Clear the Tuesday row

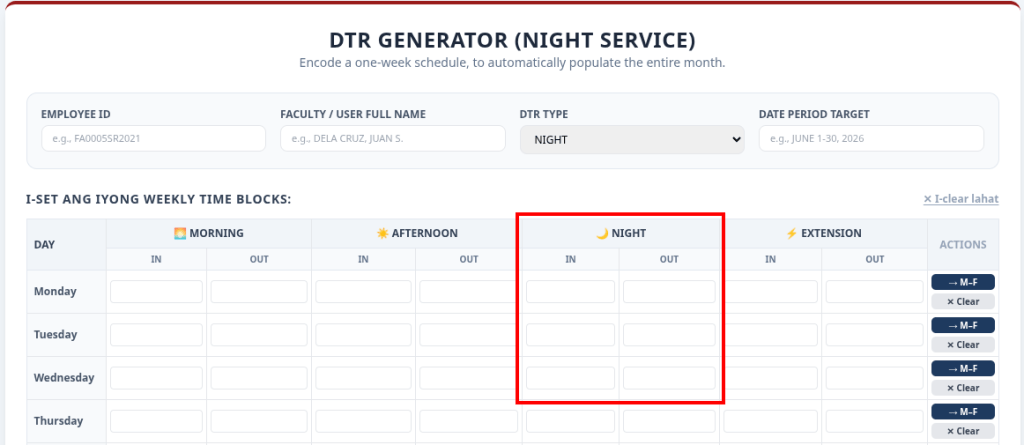(x=963, y=344)
